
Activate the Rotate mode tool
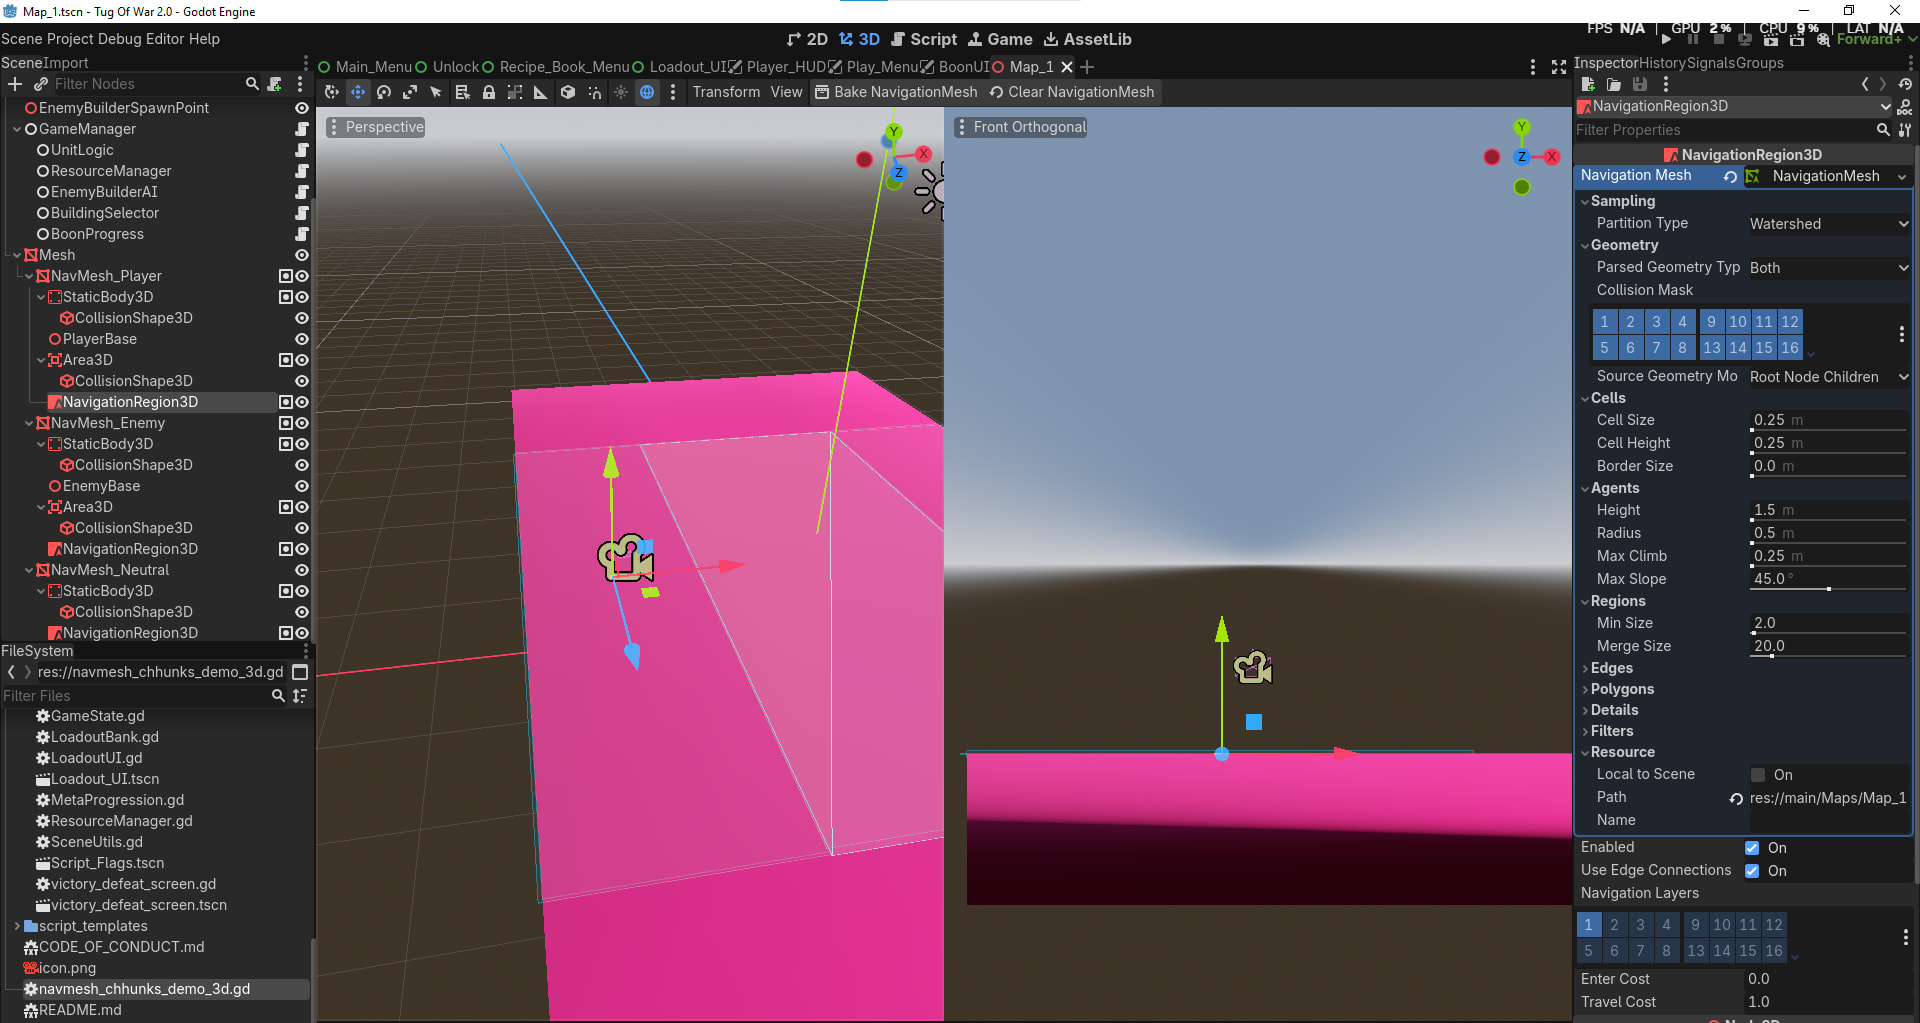click(384, 92)
